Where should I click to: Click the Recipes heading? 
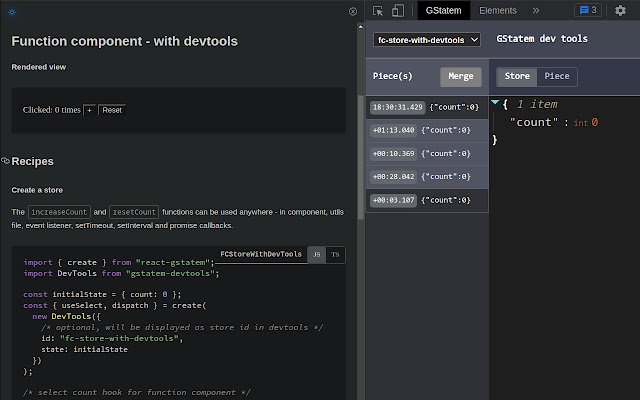(x=33, y=162)
